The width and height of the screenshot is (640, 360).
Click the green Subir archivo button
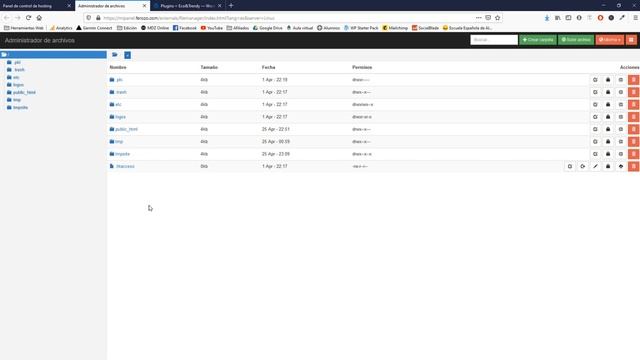(576, 40)
